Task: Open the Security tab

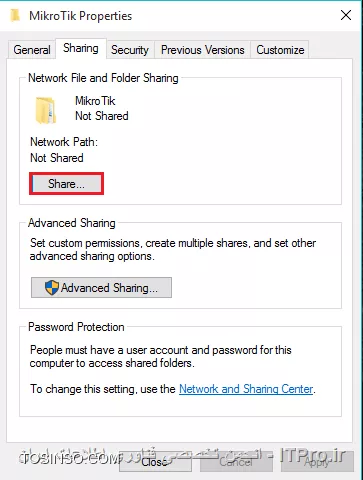Action: (x=130, y=50)
